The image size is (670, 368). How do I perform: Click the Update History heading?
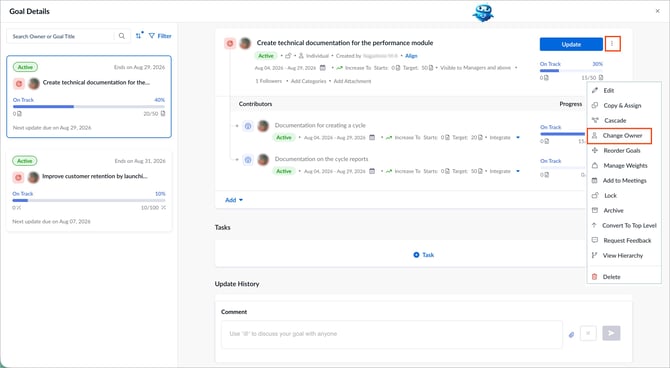tap(237, 284)
